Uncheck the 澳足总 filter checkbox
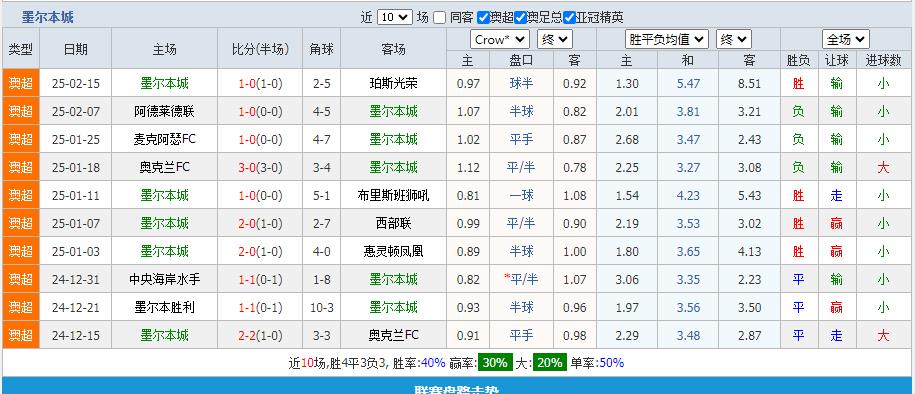The image size is (915, 394). 521,18
